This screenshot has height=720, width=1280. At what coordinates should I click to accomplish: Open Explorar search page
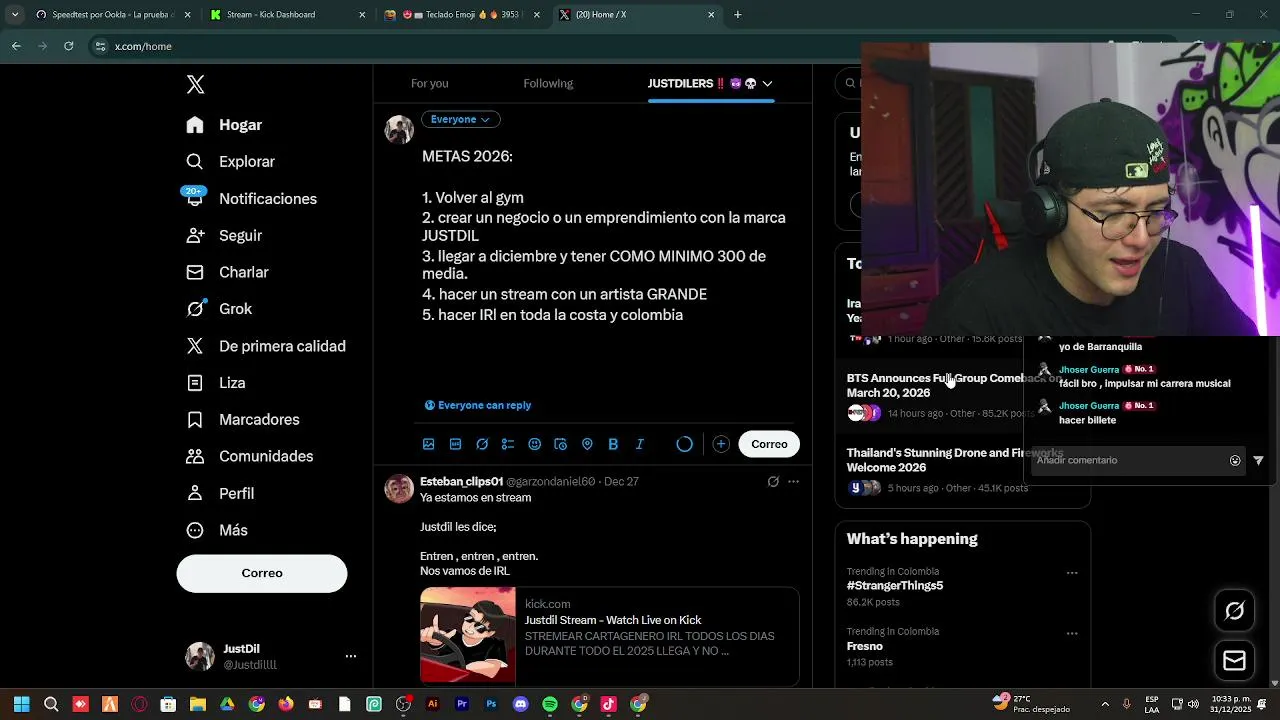(x=230, y=162)
